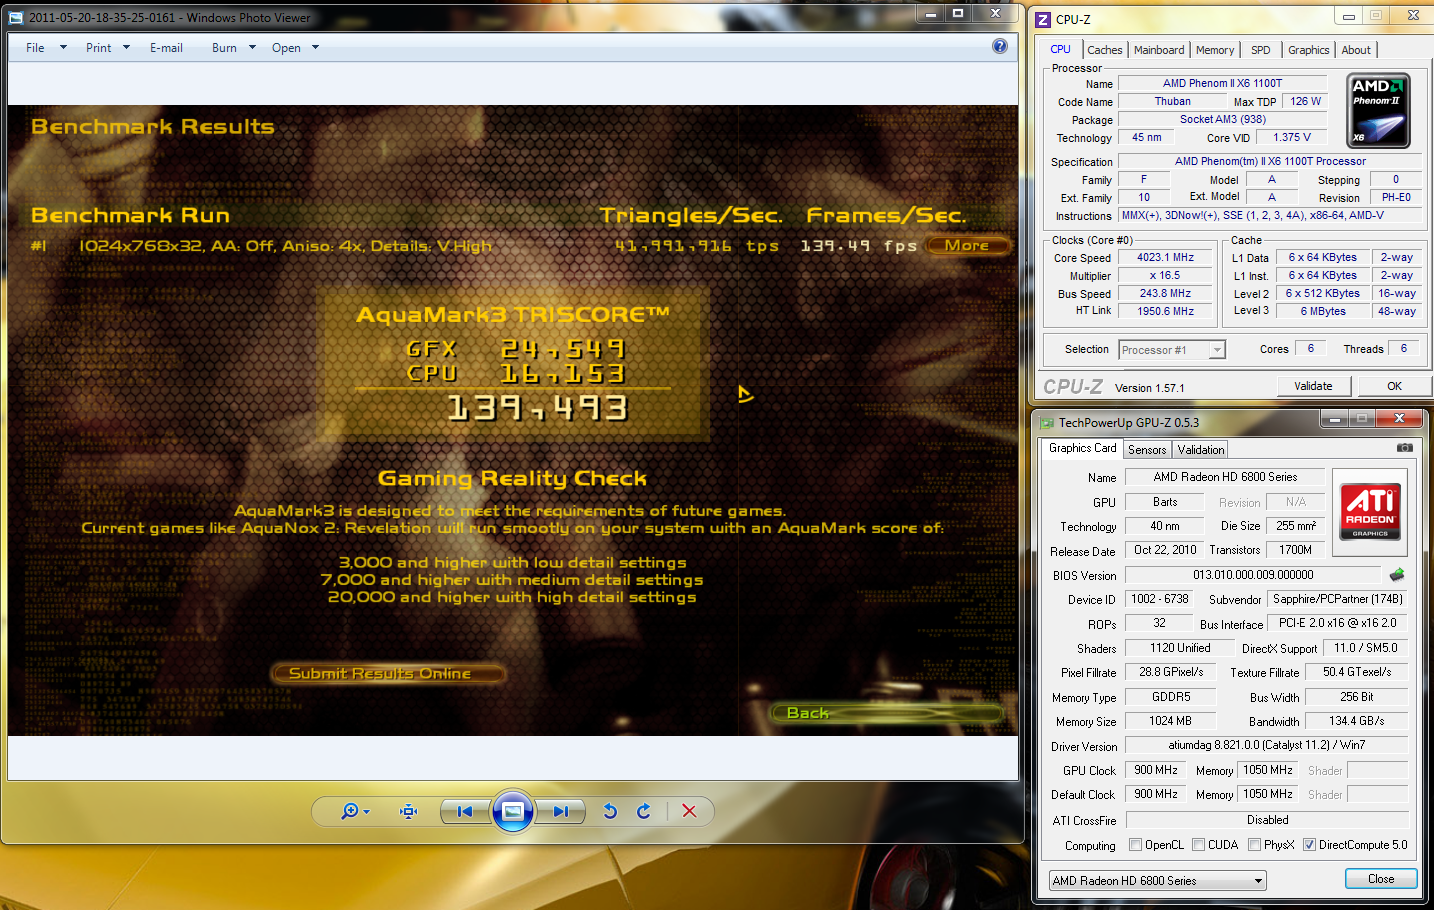The width and height of the screenshot is (1434, 910).
Task: Click the BIOS Version field in GPU-Z
Action: (x=1253, y=575)
